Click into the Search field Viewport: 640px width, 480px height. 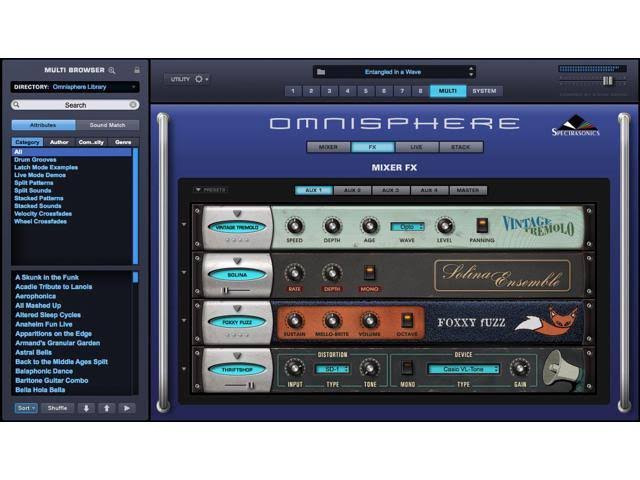(75, 105)
